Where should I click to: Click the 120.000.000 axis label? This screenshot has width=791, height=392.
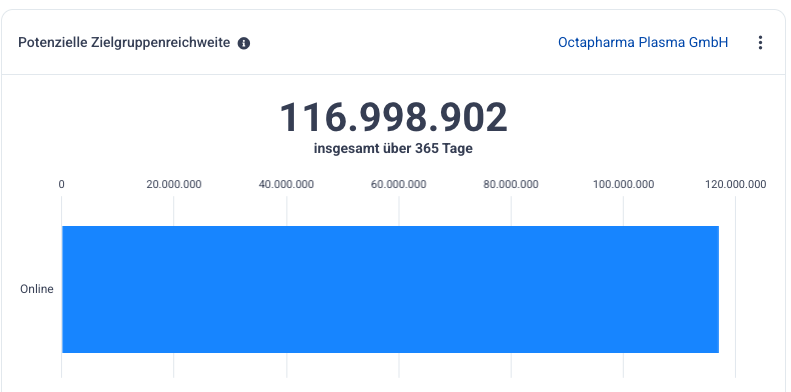point(736,185)
